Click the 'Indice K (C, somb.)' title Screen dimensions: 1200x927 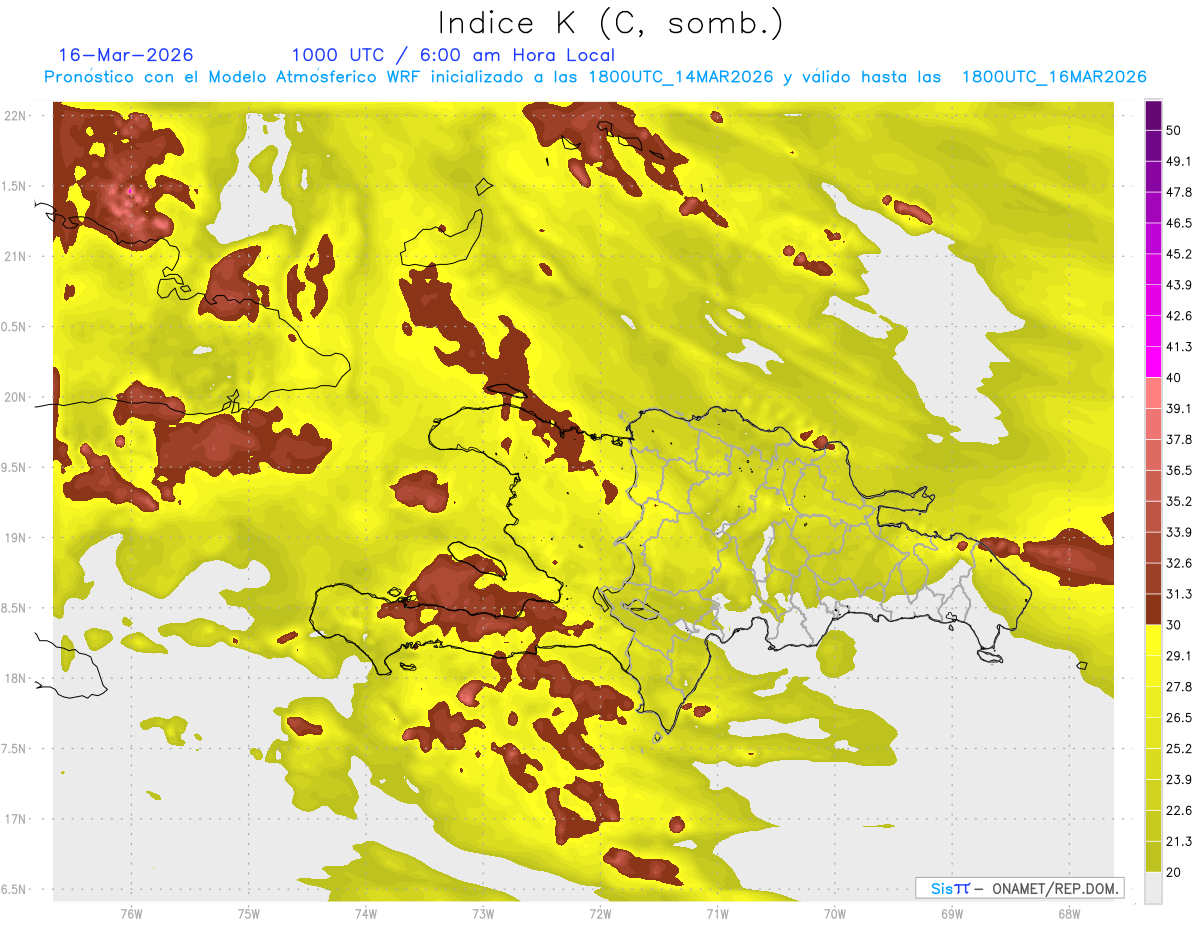(x=610, y=23)
